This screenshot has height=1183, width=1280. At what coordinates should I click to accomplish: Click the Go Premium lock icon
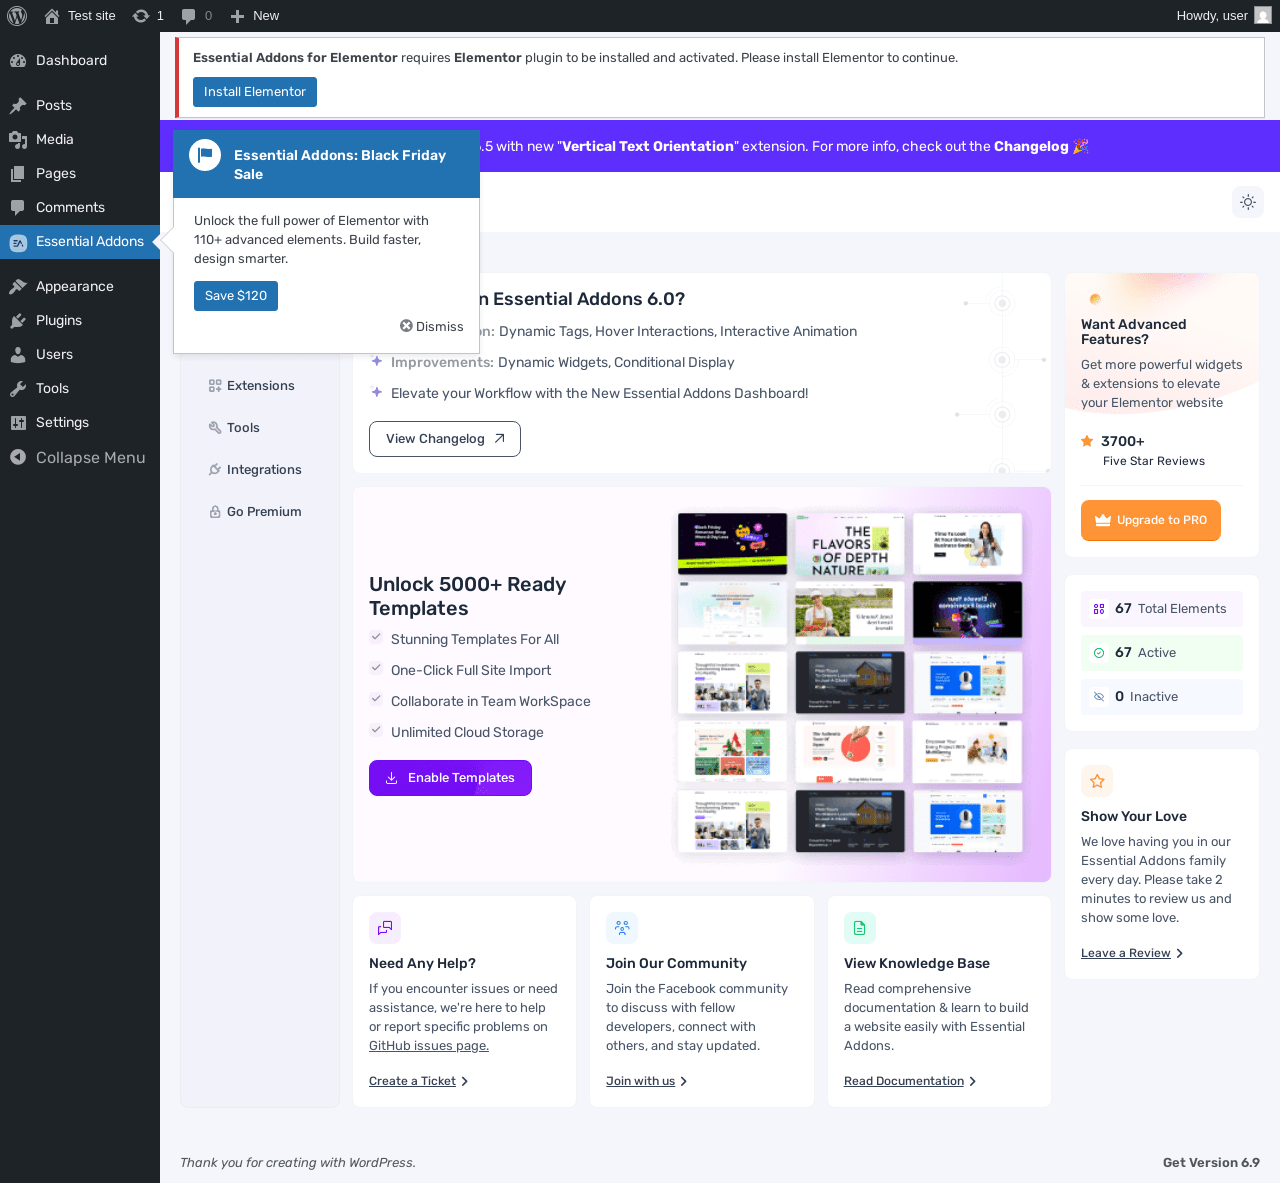[x=215, y=512]
